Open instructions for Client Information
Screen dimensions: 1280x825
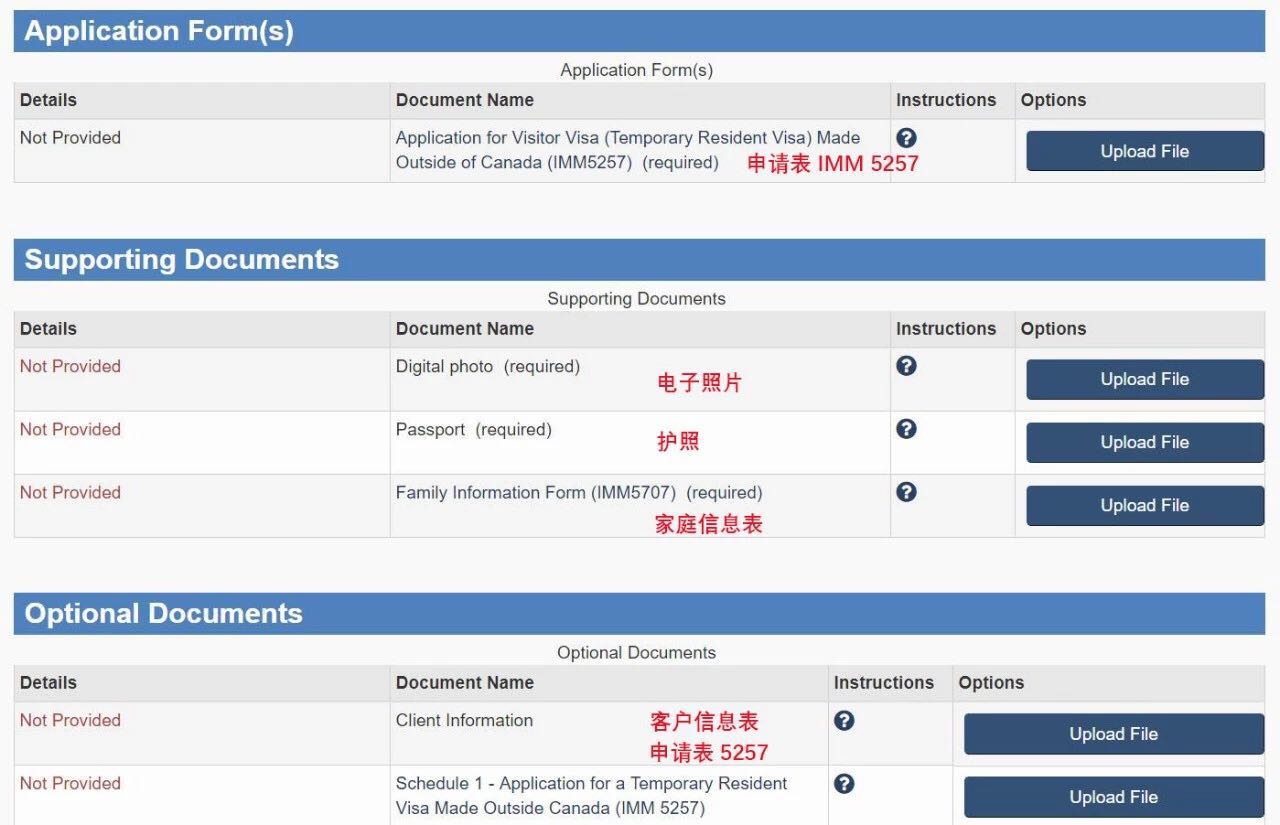coord(844,719)
